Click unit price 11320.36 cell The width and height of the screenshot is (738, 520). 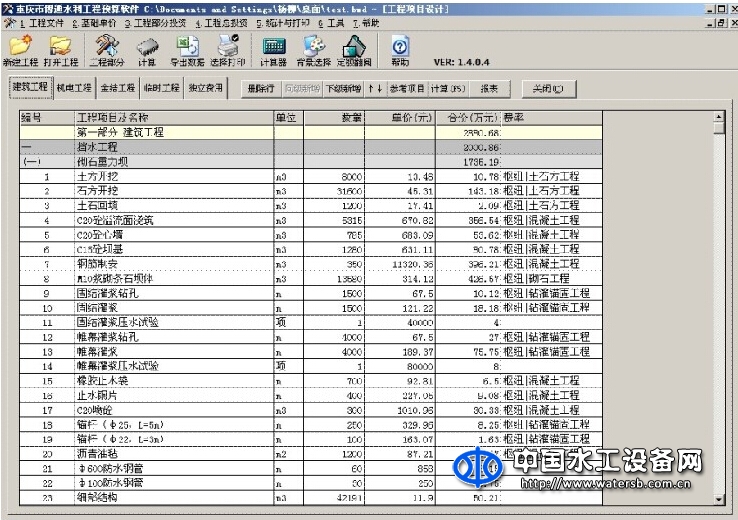tap(400, 264)
